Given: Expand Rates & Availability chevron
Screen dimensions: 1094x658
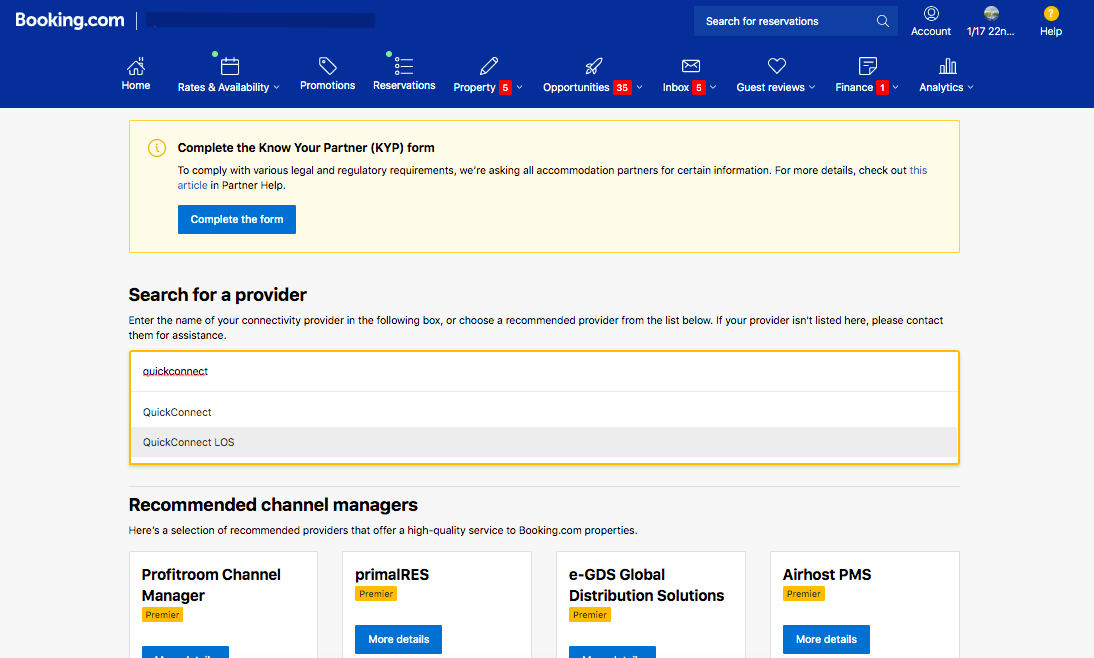Looking at the screenshot, I should [276, 87].
